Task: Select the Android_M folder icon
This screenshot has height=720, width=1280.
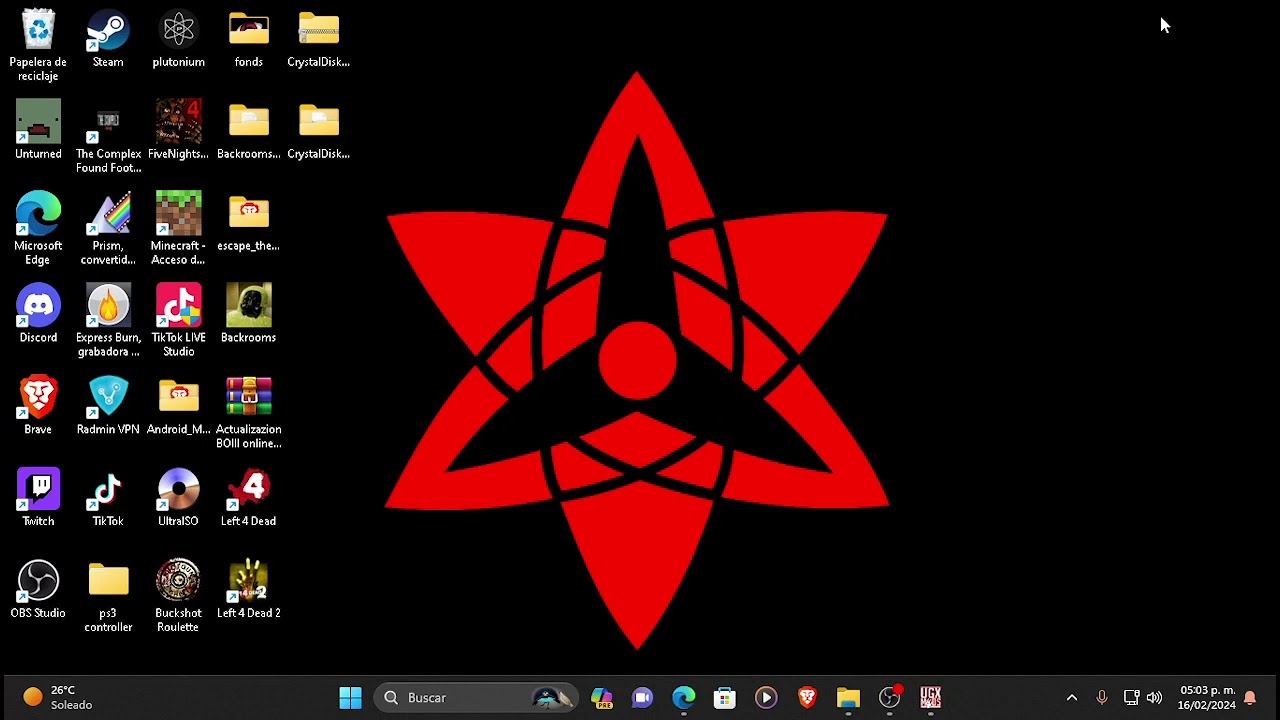Action: point(178,398)
